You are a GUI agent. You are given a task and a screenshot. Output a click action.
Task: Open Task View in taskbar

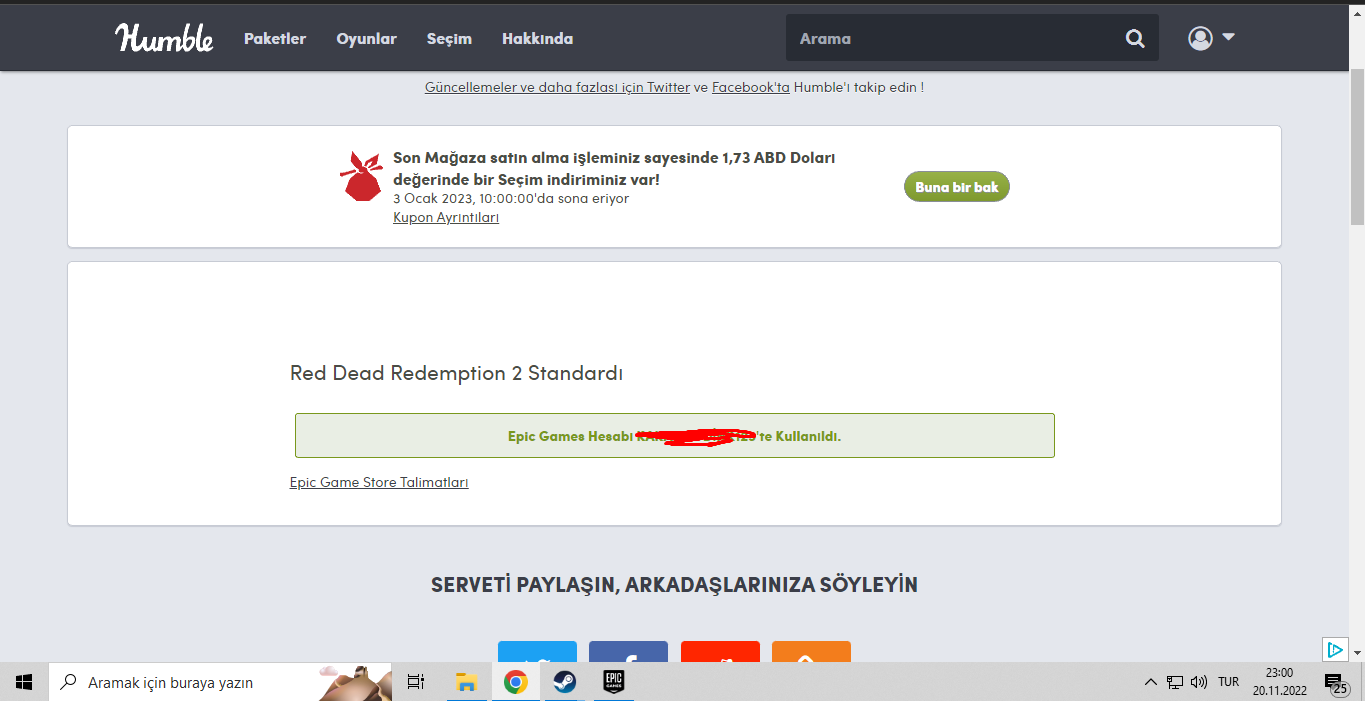coord(416,682)
